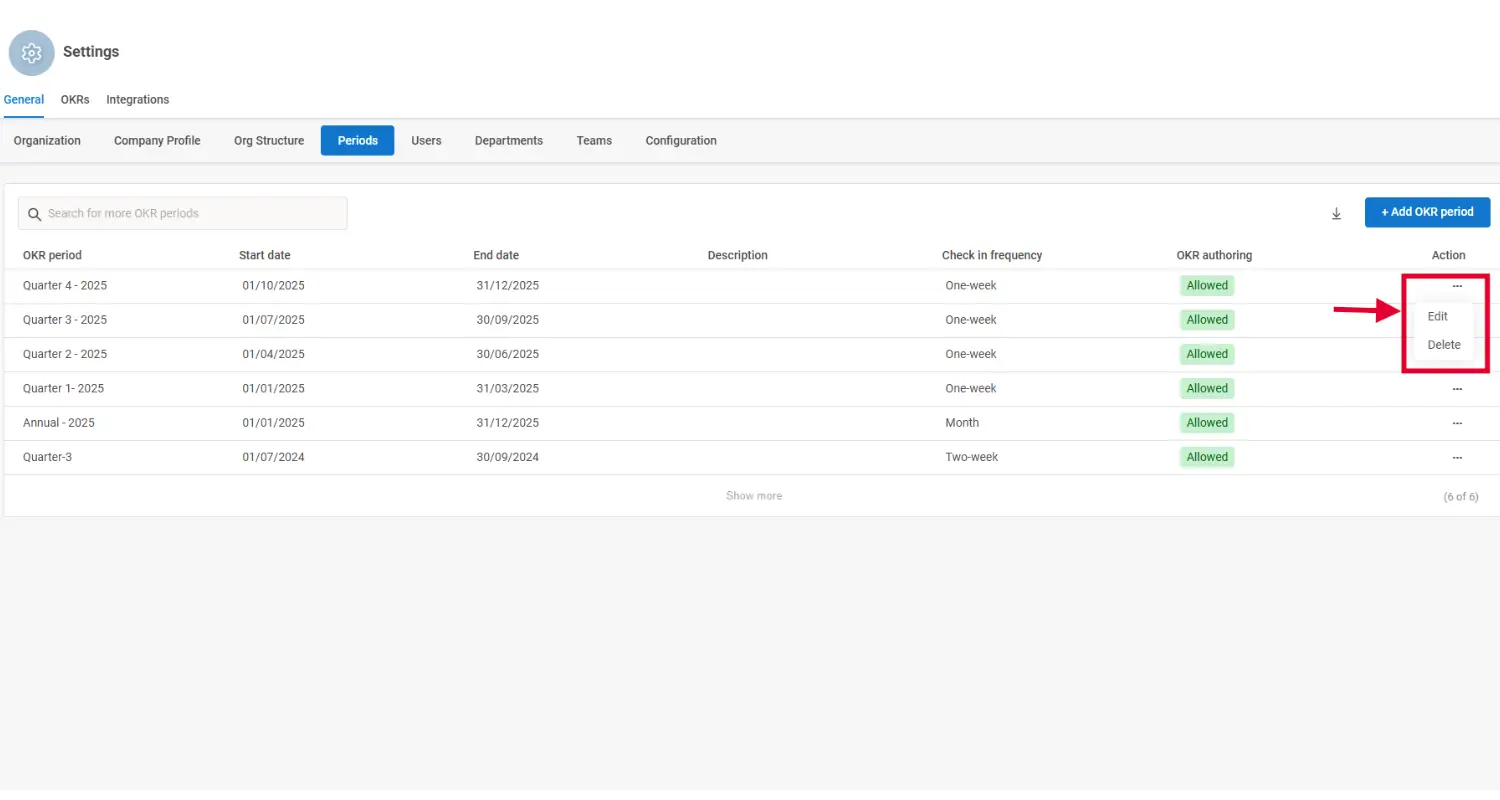This screenshot has width=1500, height=800.
Task: Open actions menu for the Quarter-3 row
Action: tap(1457, 457)
